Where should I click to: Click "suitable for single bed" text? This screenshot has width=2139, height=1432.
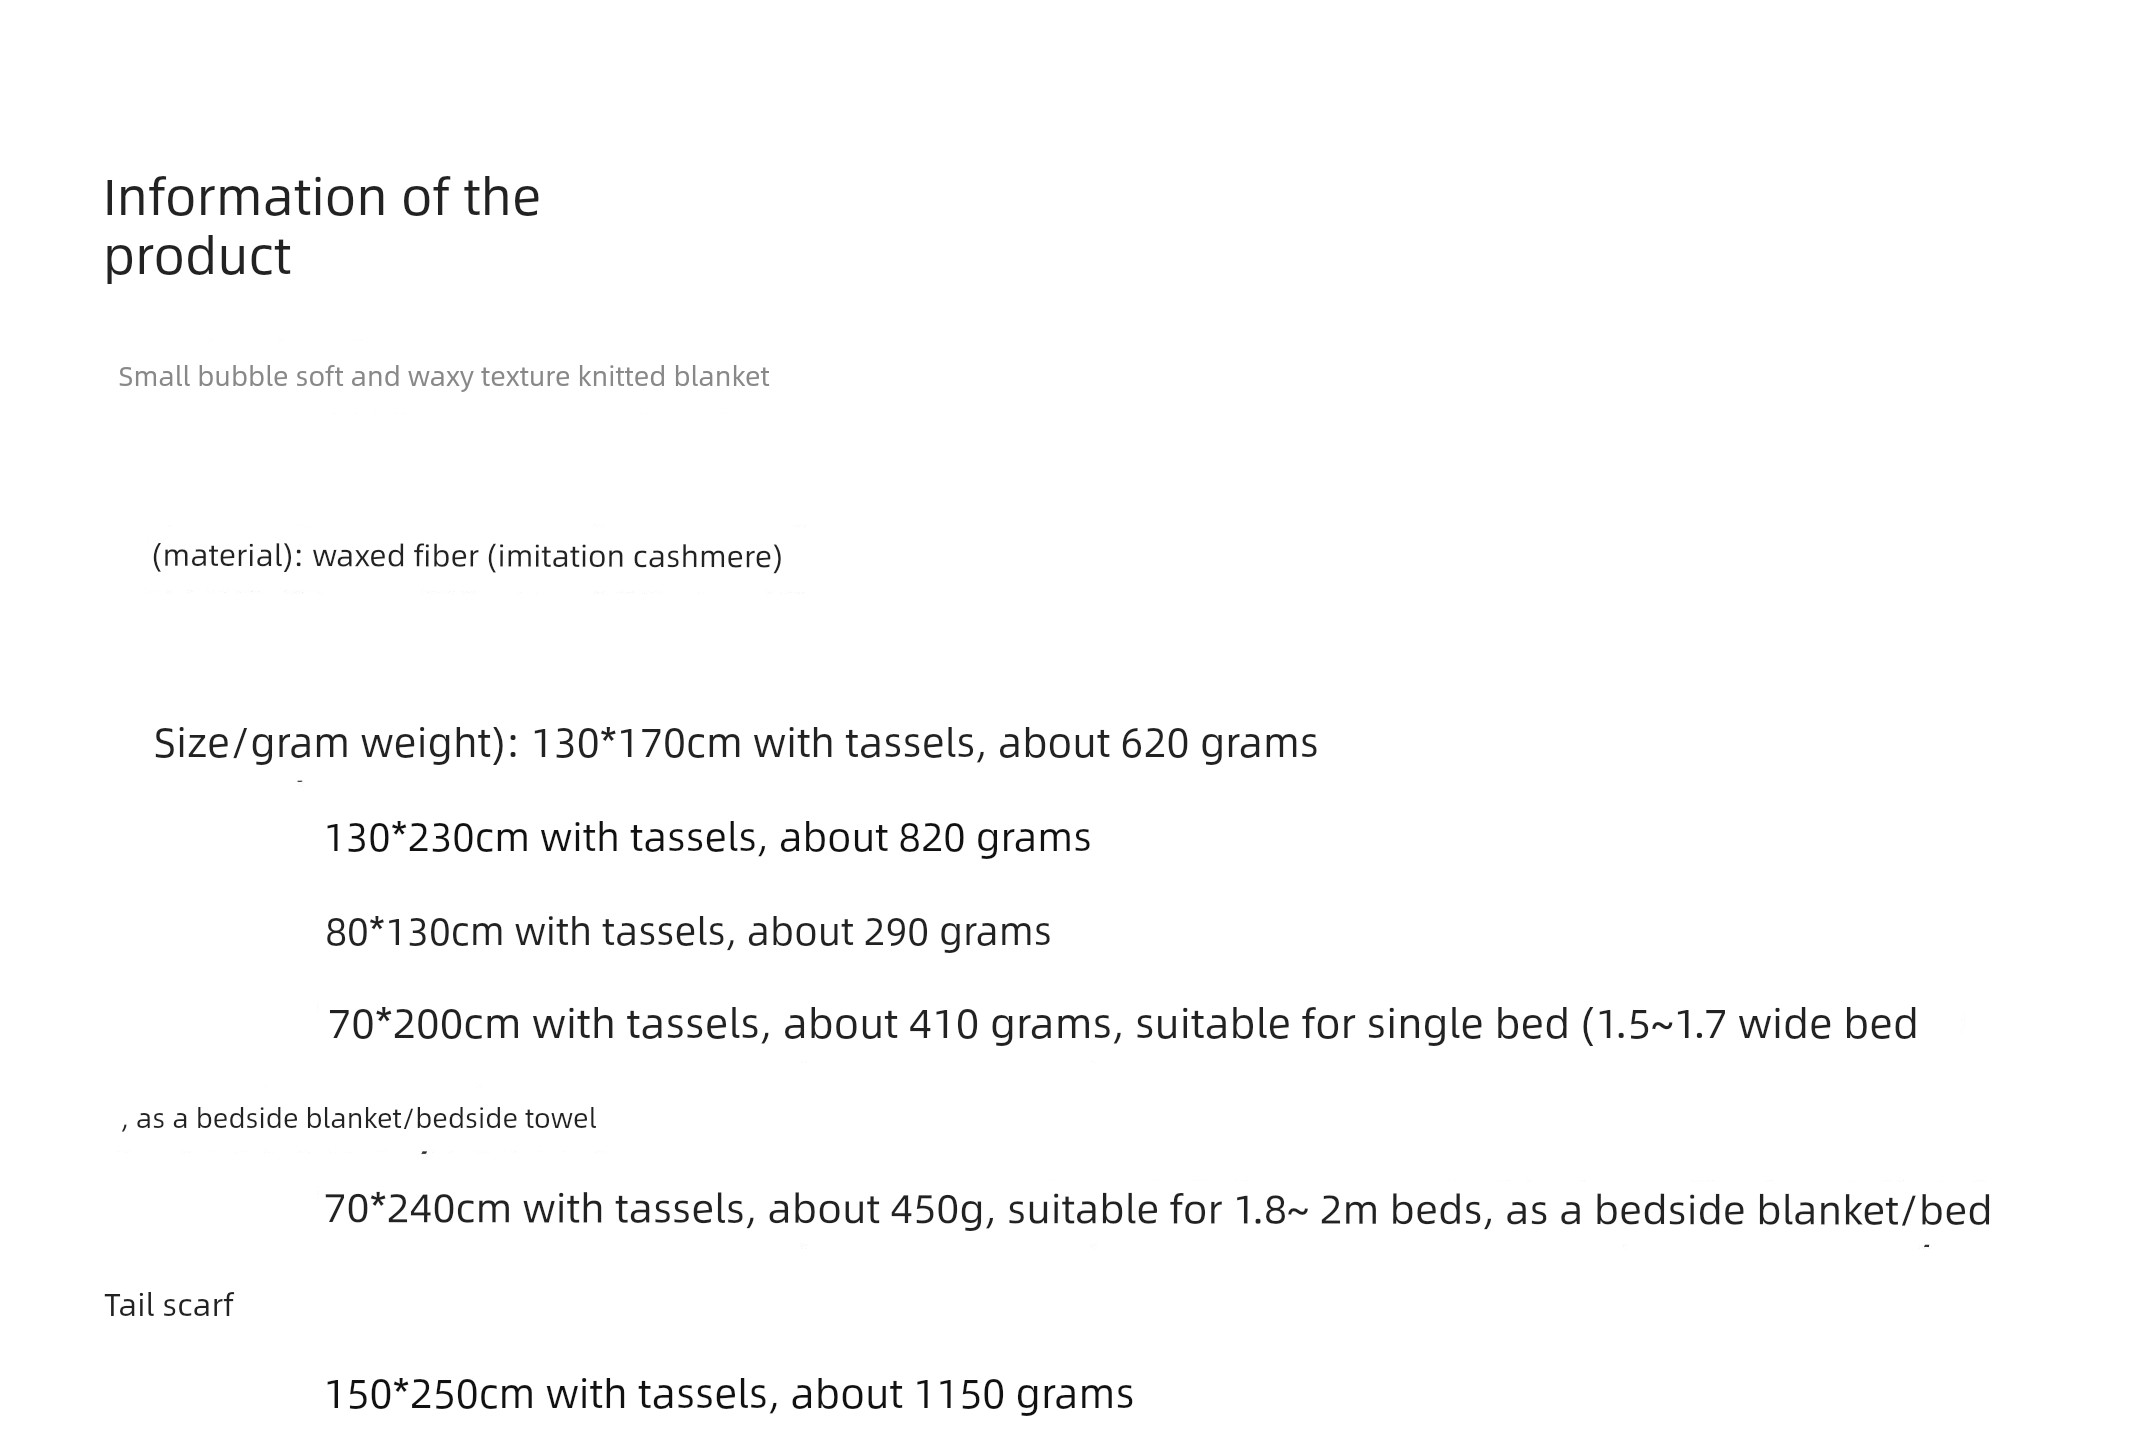1351,1025
